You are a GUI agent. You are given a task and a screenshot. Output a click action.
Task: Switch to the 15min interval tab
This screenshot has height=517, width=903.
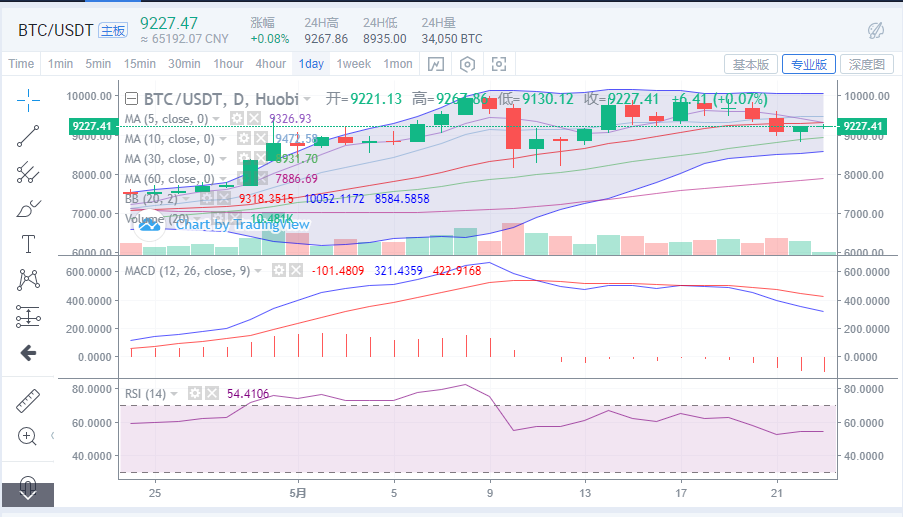pyautogui.click(x=140, y=64)
